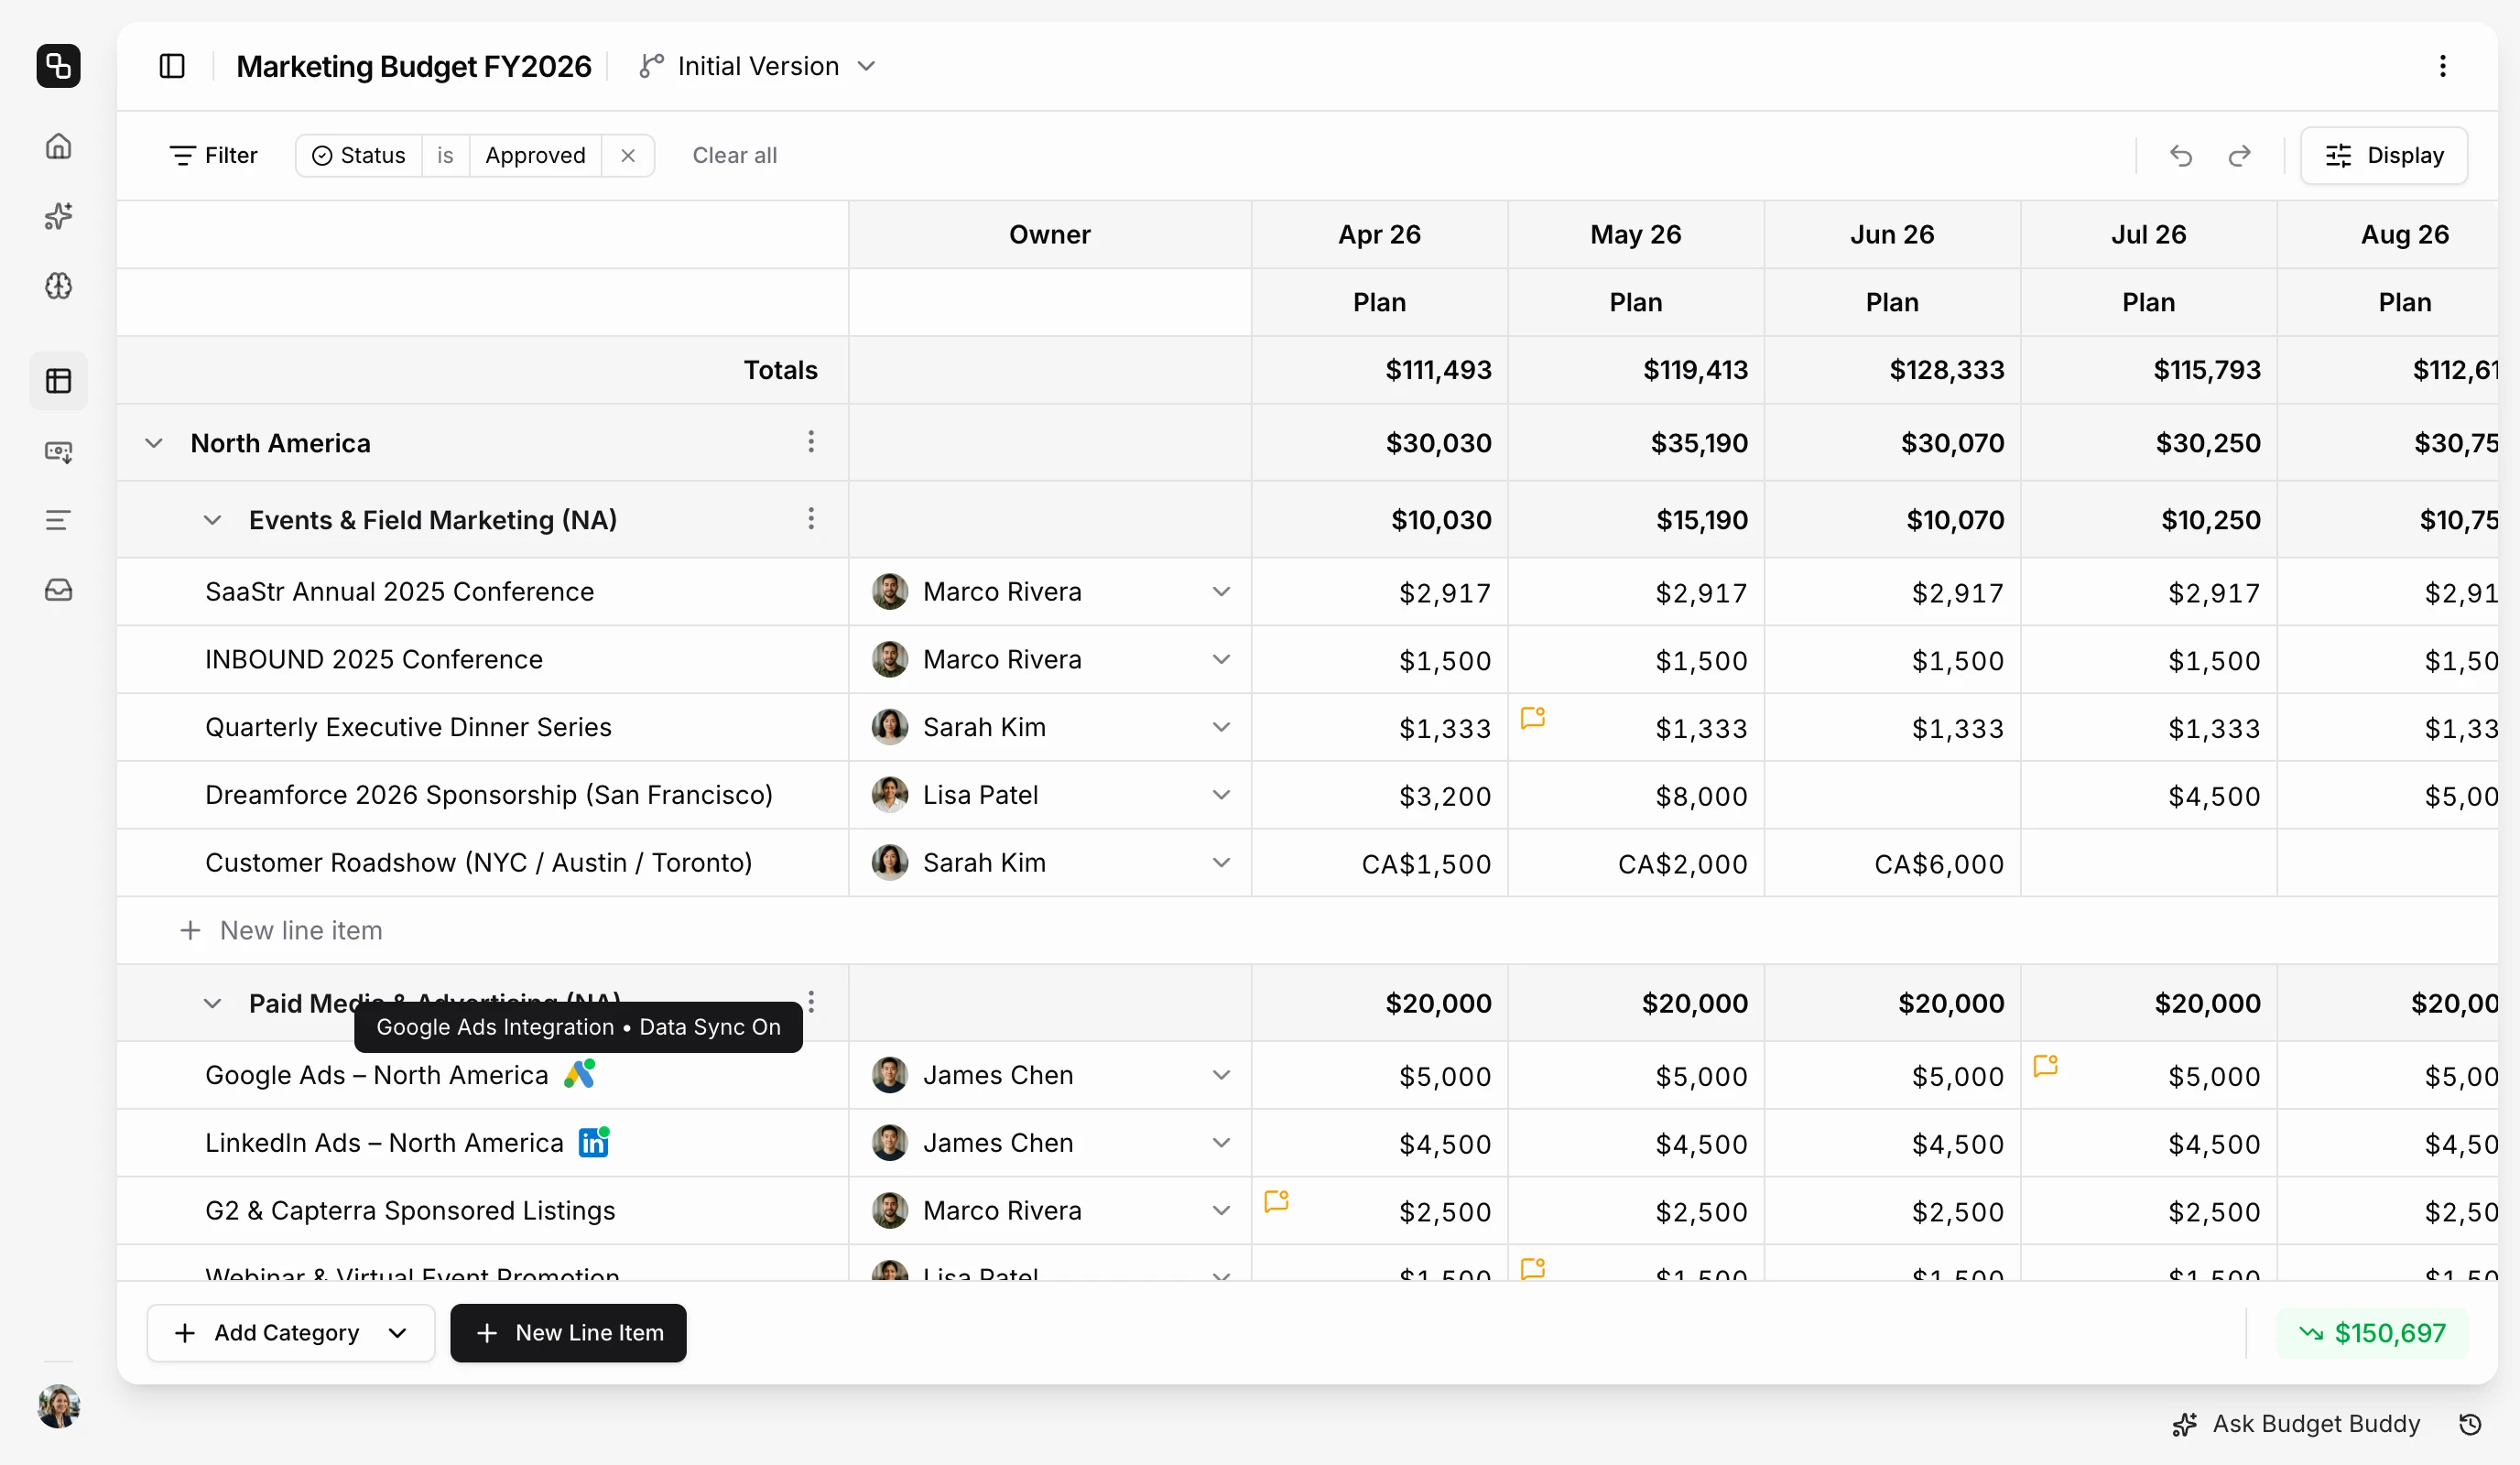The width and height of the screenshot is (2520, 1465).
Task: Click the LinkedIn integration icon
Action: pos(594,1142)
